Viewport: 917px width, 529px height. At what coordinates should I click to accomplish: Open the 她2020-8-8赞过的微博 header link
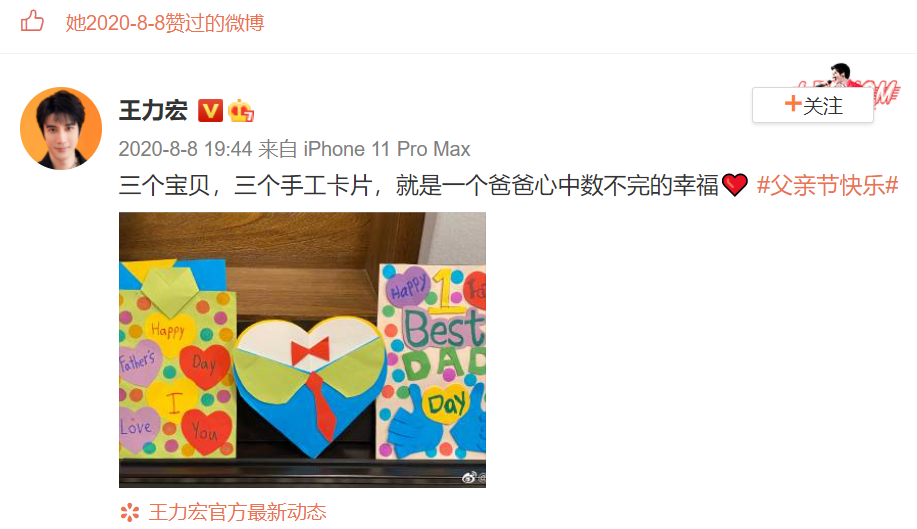[165, 23]
